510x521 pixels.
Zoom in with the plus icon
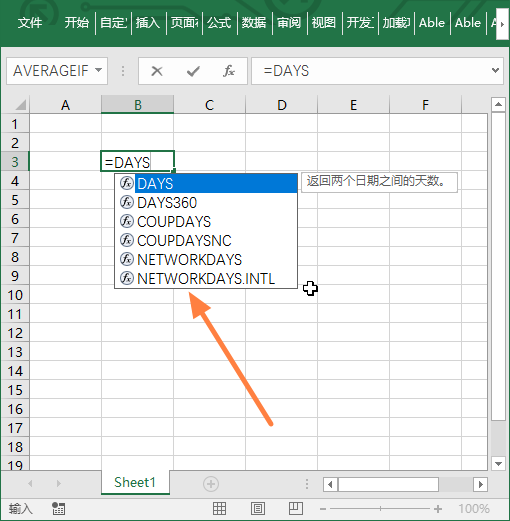[438, 509]
